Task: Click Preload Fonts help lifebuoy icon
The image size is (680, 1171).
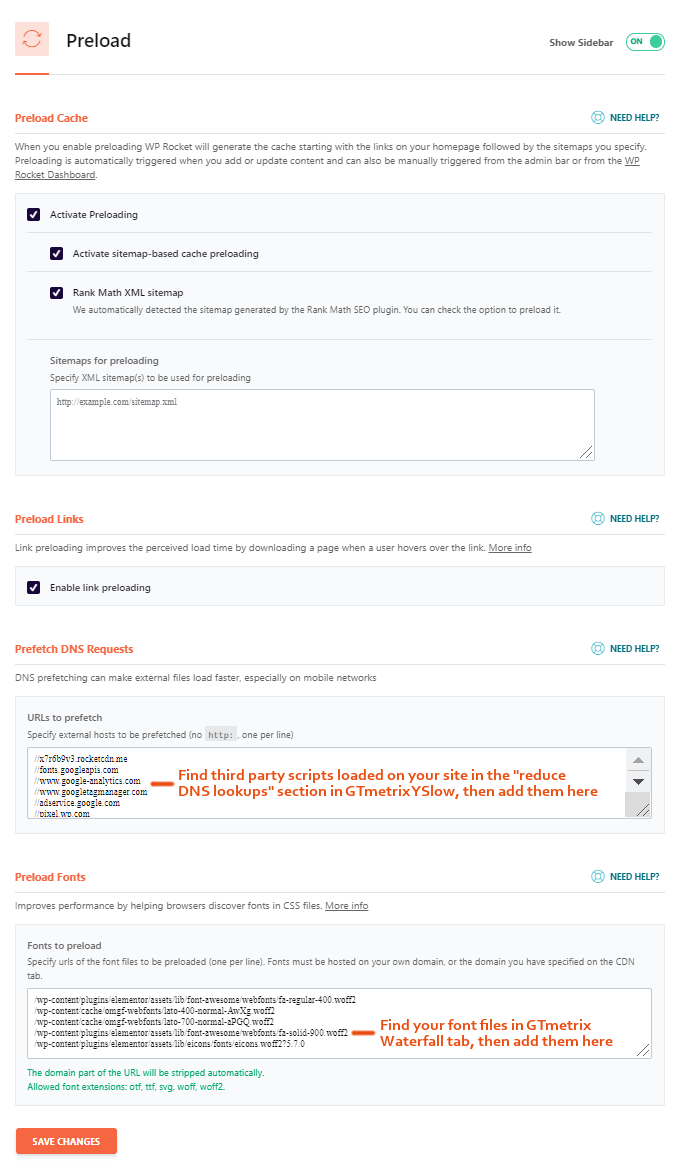Action: (x=598, y=877)
